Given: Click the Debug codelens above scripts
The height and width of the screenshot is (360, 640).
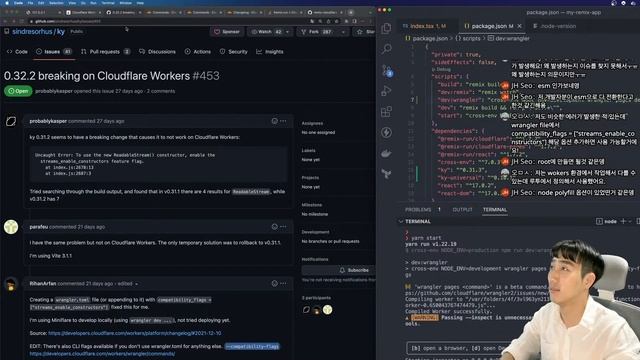Looking at the screenshot, I should pos(443,69).
